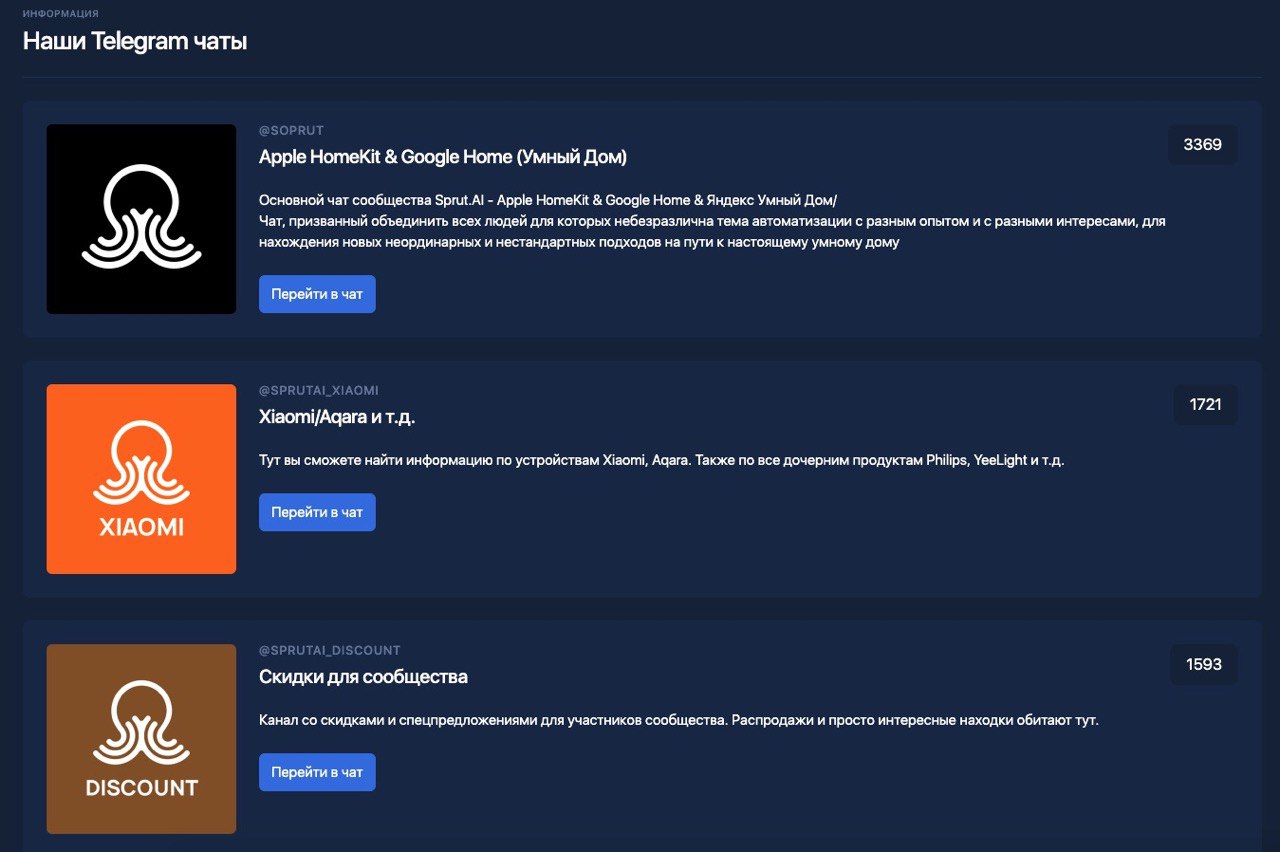Open the black Sprut.AI octopus logo thumbnail

141,219
